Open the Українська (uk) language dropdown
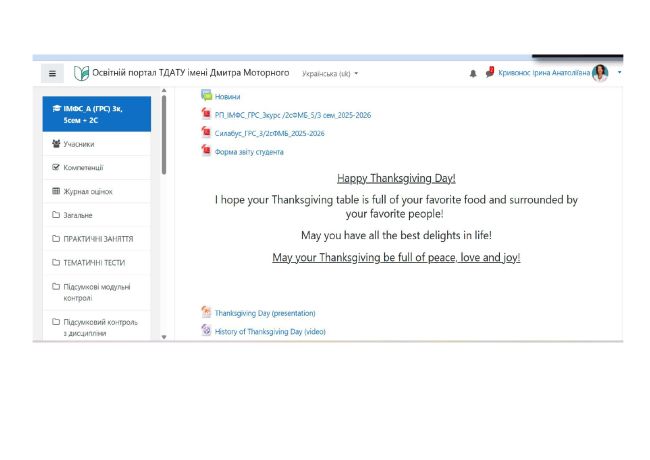Screen dimensions: 650x460 pos(330,74)
